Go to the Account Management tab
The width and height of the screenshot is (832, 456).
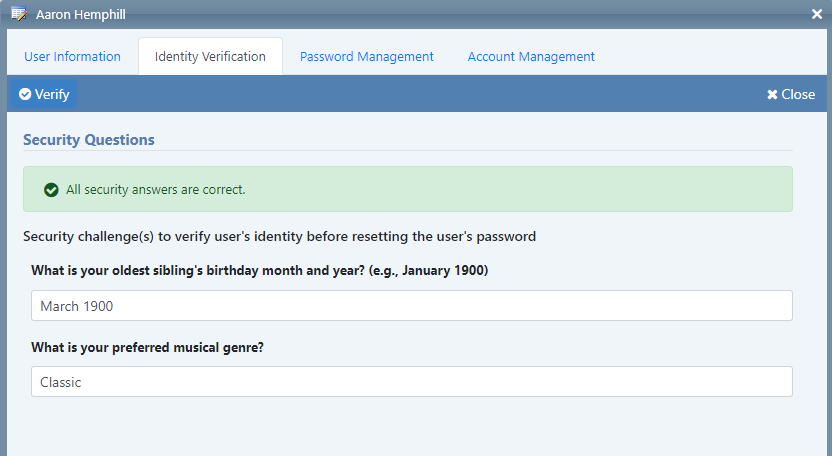pyautogui.click(x=531, y=56)
